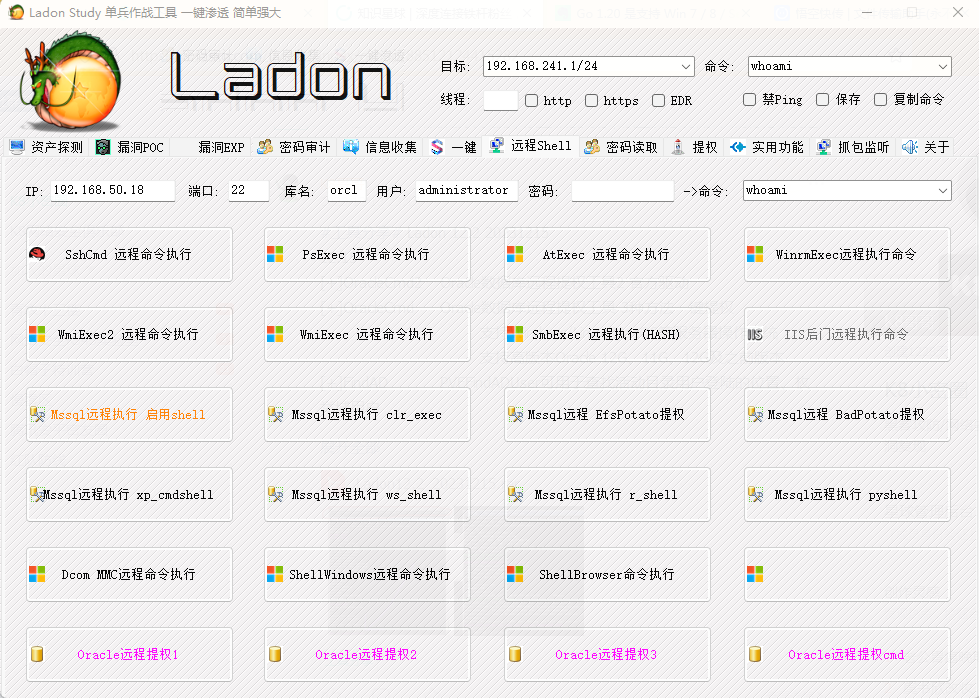The height and width of the screenshot is (698, 979).
Task: Click the 密码读取 tab icon
Action: tap(592, 147)
